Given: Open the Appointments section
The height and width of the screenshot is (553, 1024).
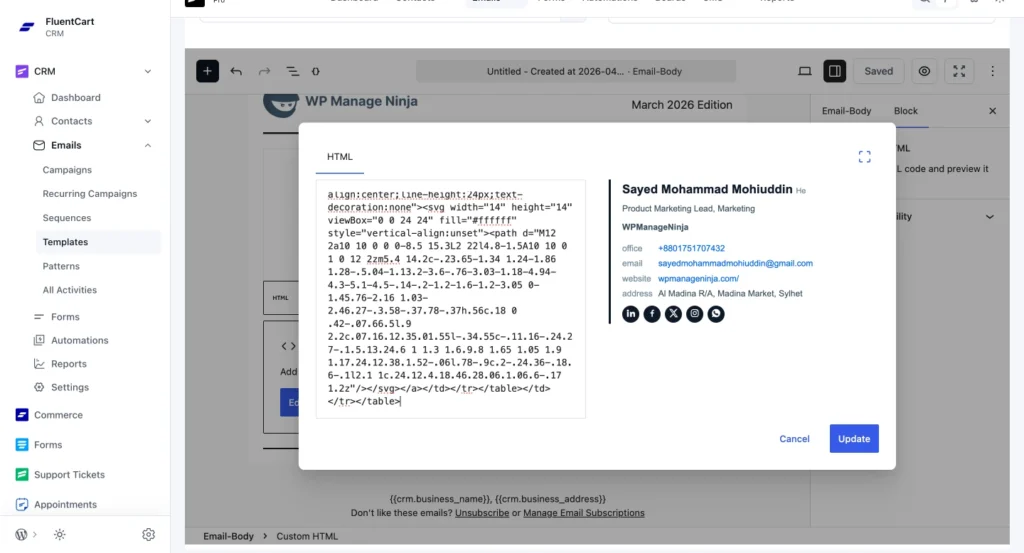Looking at the screenshot, I should 65,505.
